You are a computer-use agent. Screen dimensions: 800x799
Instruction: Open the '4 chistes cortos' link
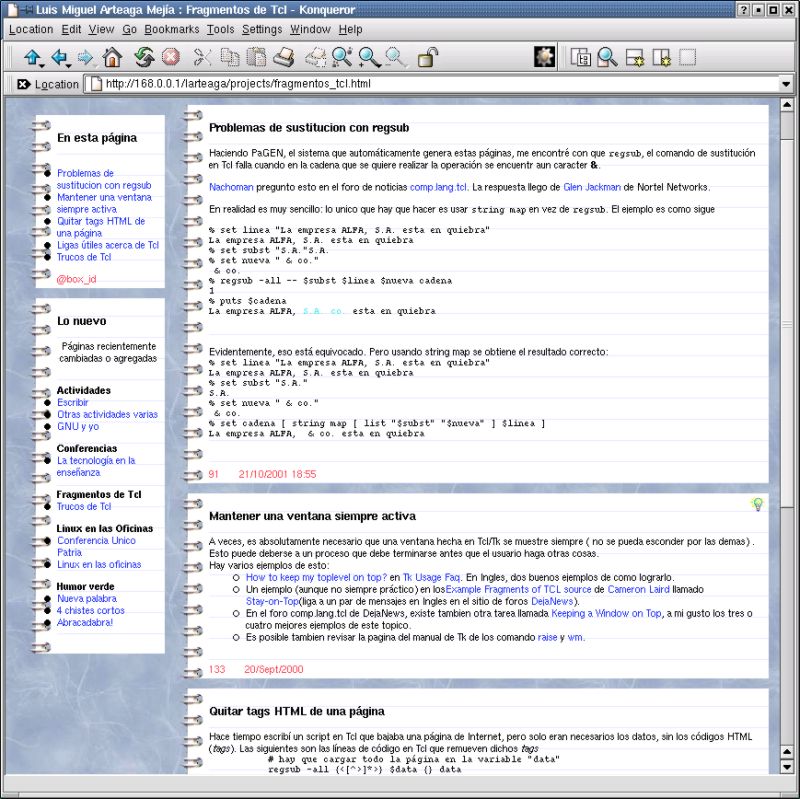(x=90, y=610)
